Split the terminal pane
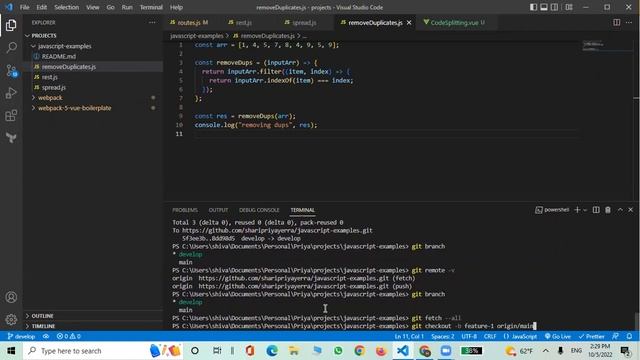 [596, 210]
